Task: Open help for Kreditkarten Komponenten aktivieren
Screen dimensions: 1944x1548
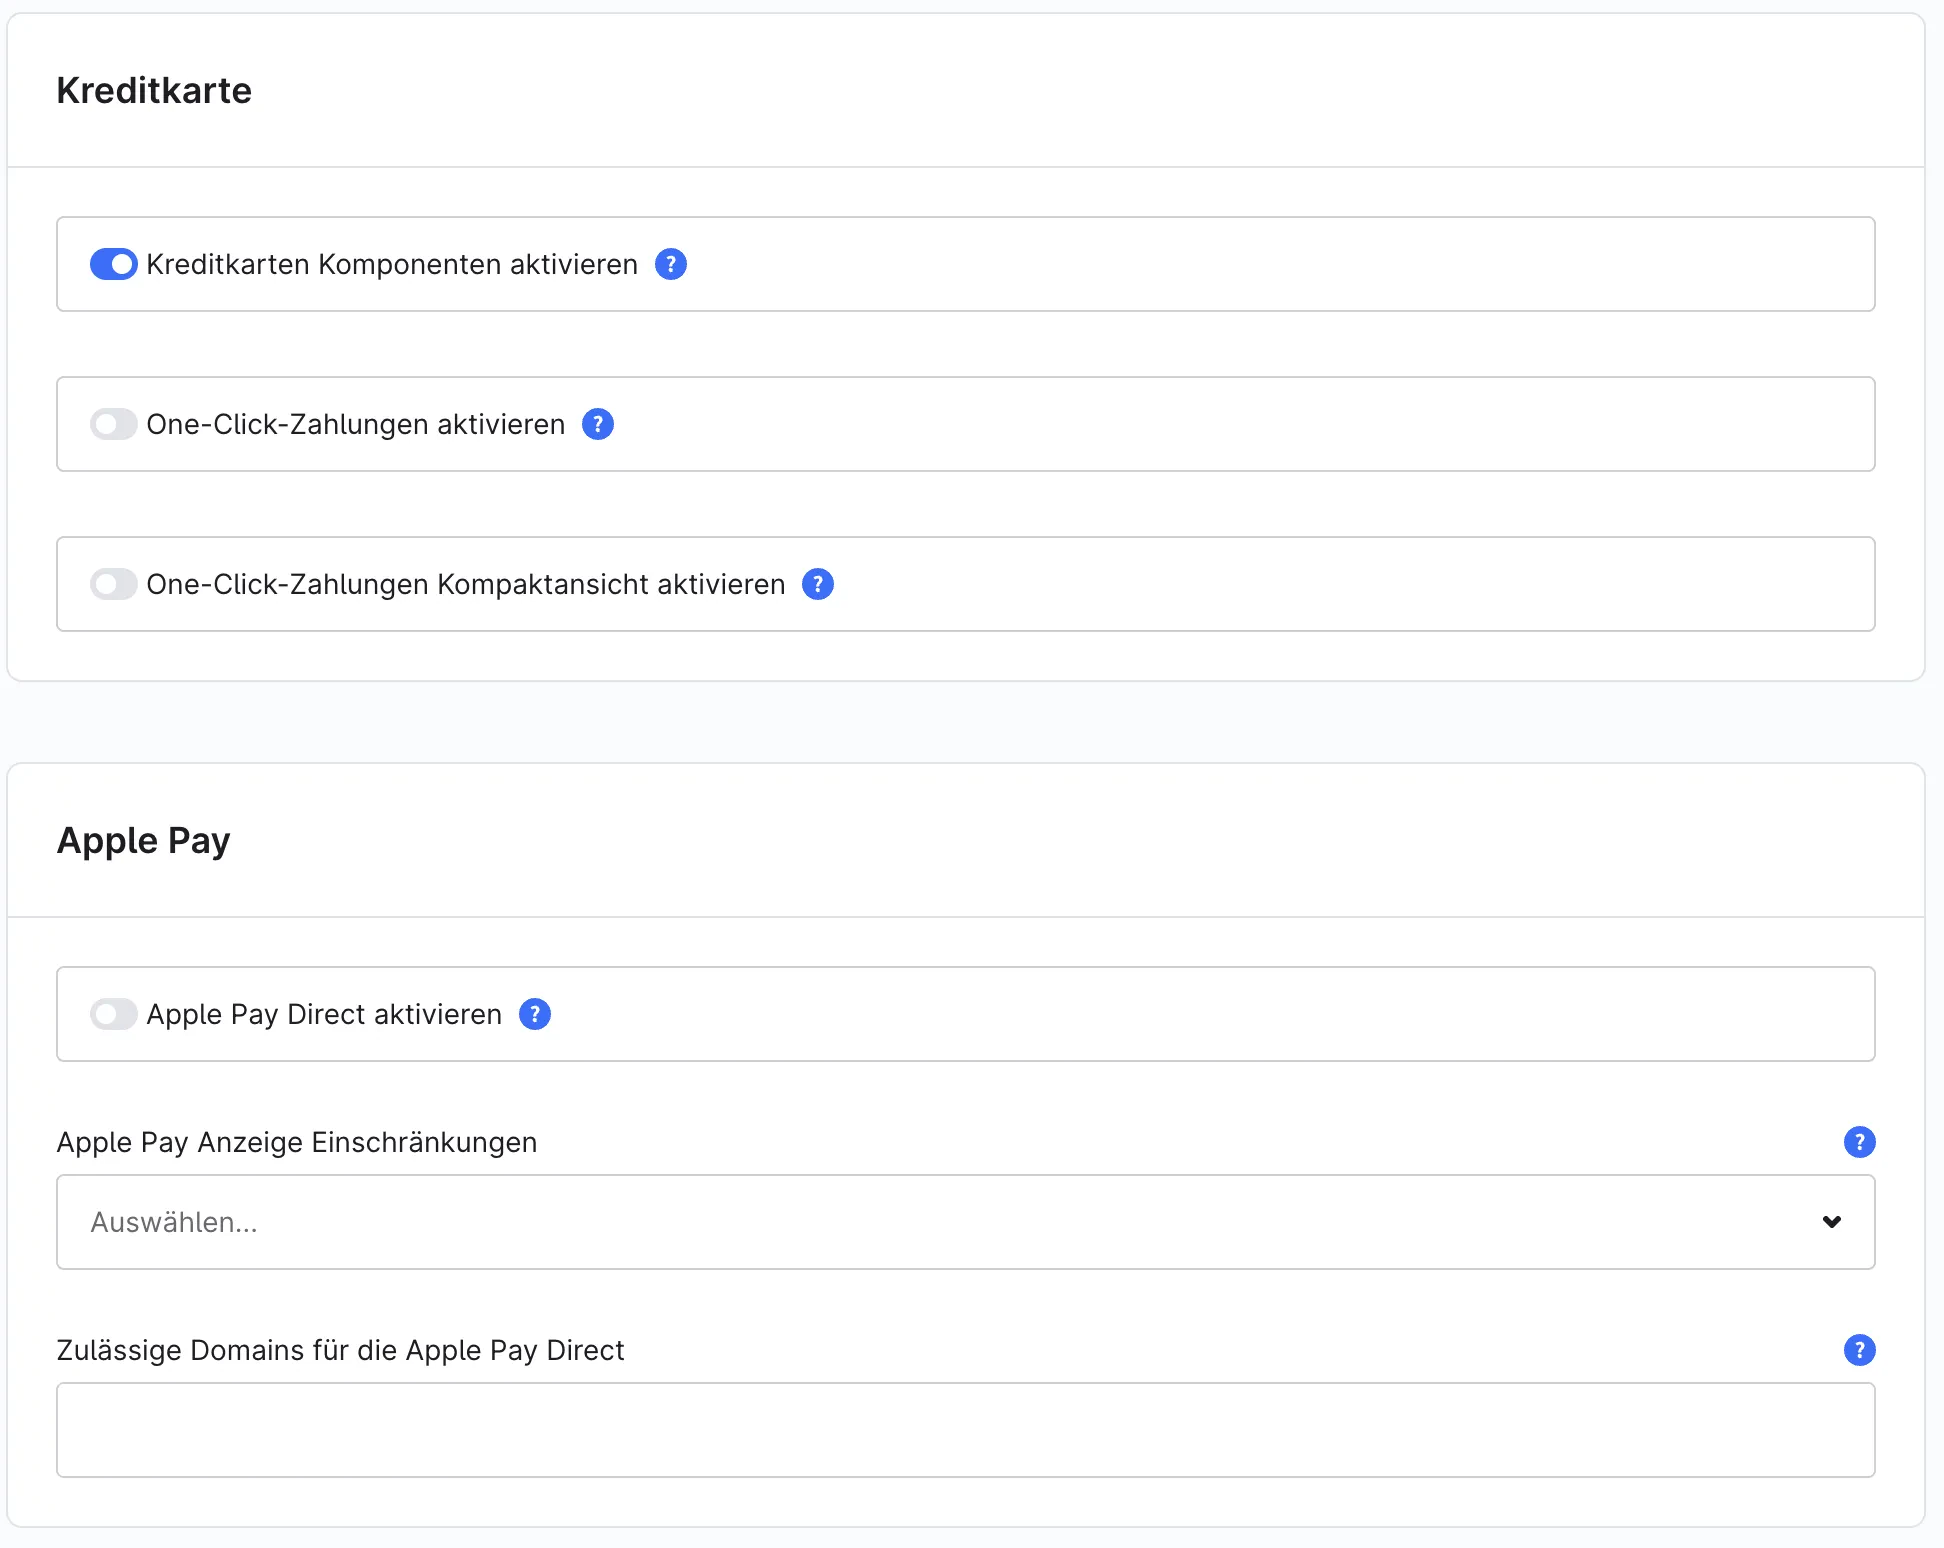Action: pos(670,264)
